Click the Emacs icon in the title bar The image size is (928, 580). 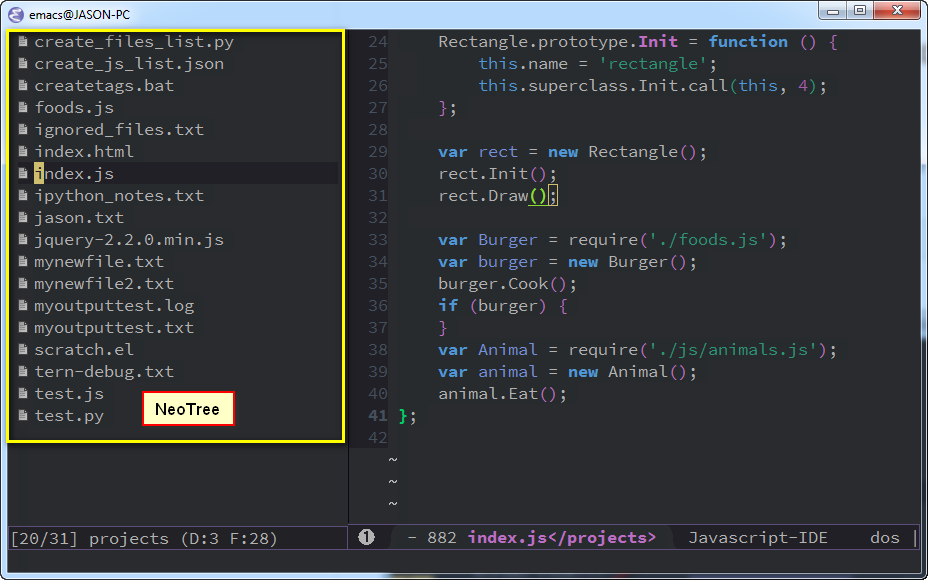pyautogui.click(x=17, y=14)
